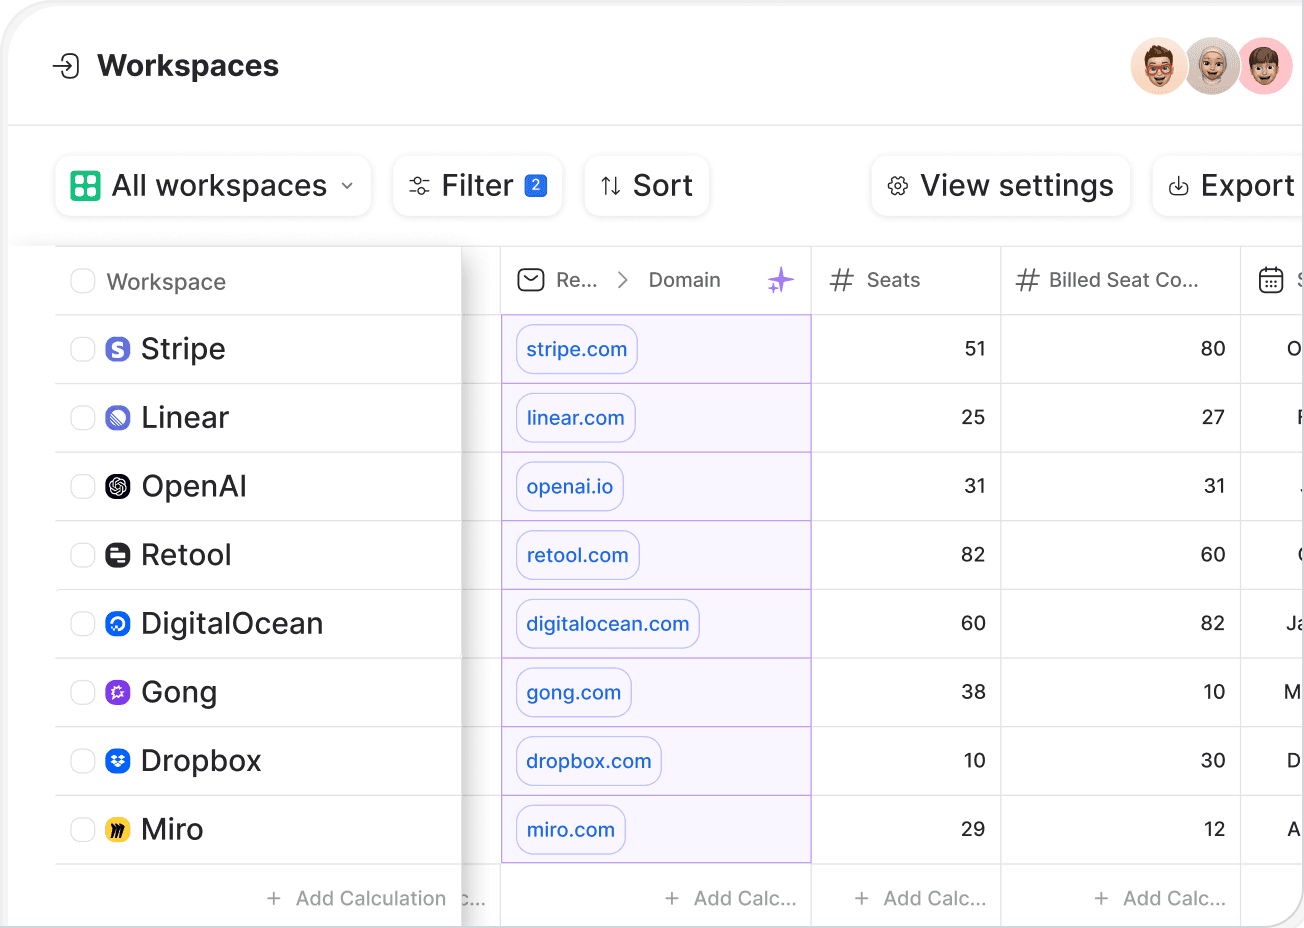
Task: Click the sidebar expand arrow icon beside Workspaces
Action: [66, 66]
